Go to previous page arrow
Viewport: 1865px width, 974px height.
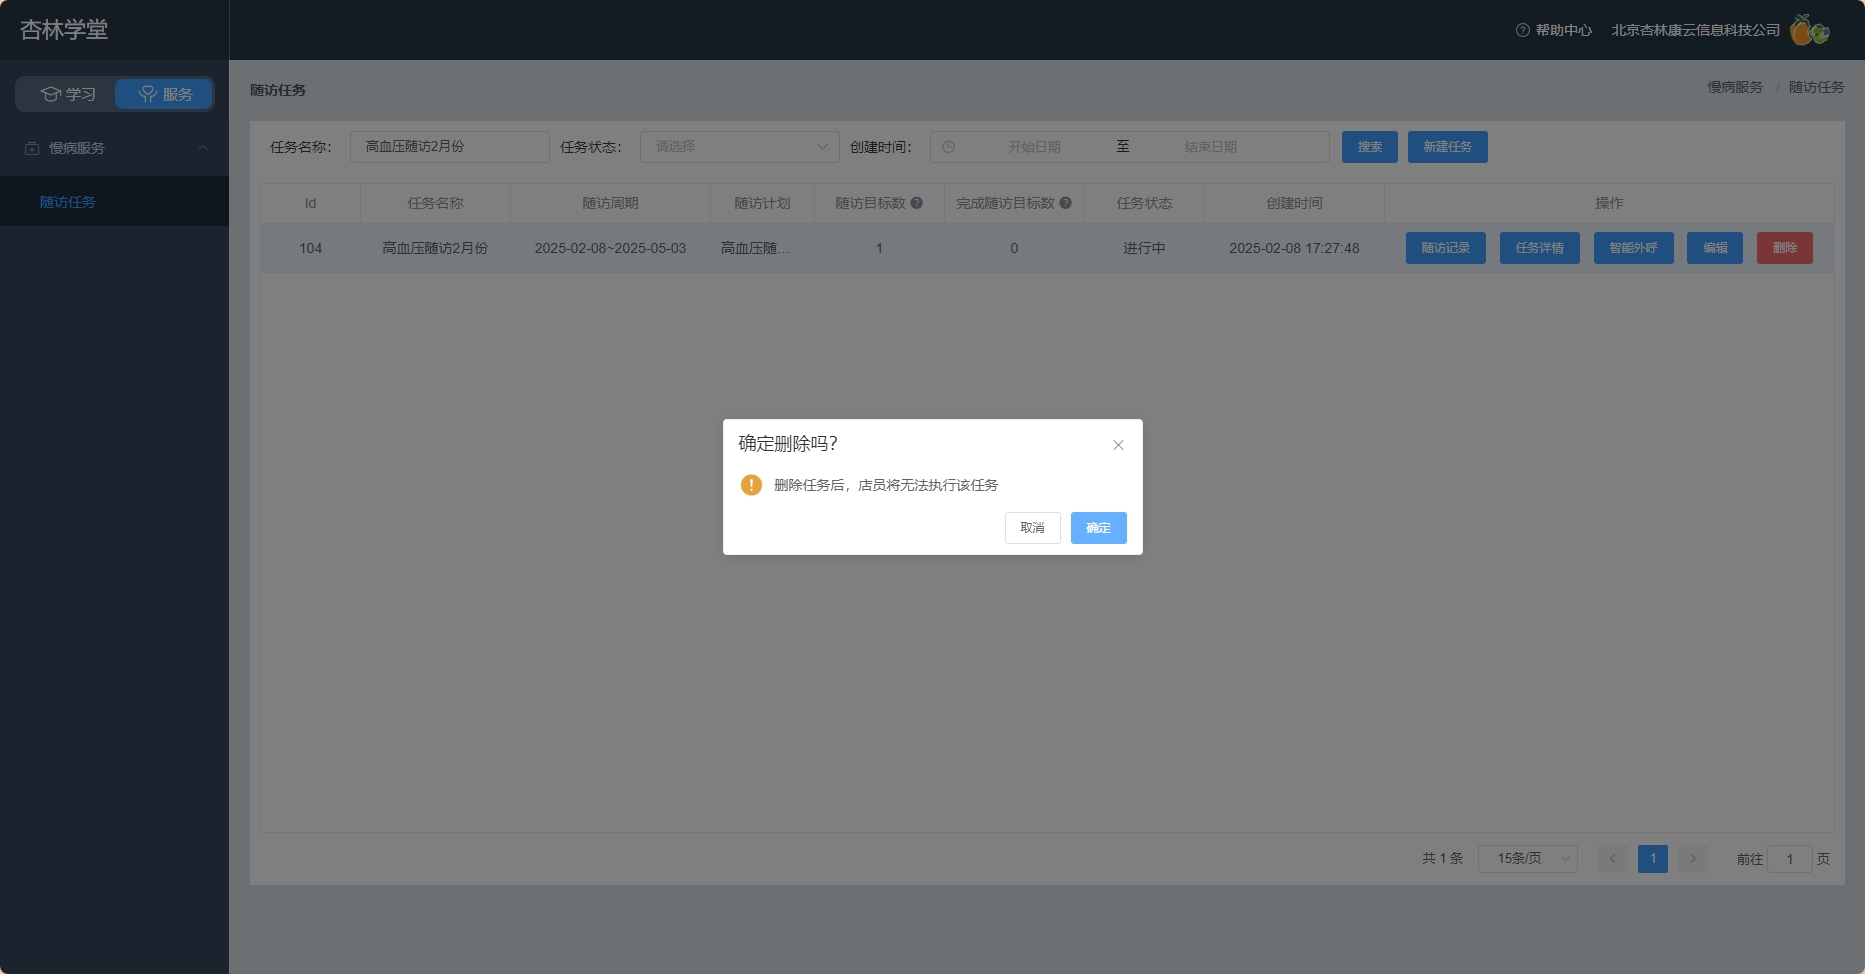click(x=1612, y=859)
